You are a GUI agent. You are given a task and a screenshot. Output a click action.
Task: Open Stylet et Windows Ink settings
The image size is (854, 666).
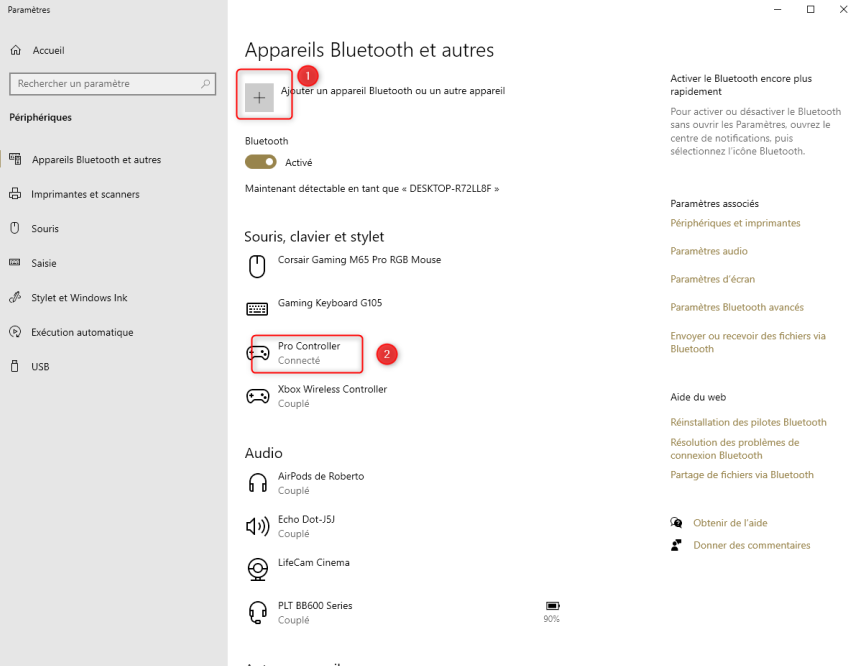coord(79,298)
